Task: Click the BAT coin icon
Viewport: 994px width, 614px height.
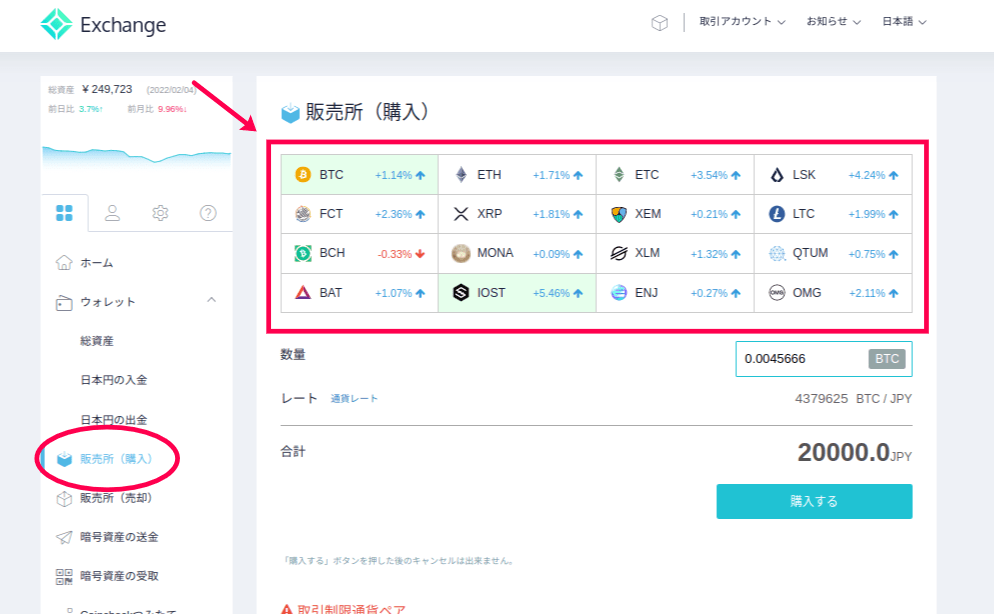Action: (x=303, y=293)
